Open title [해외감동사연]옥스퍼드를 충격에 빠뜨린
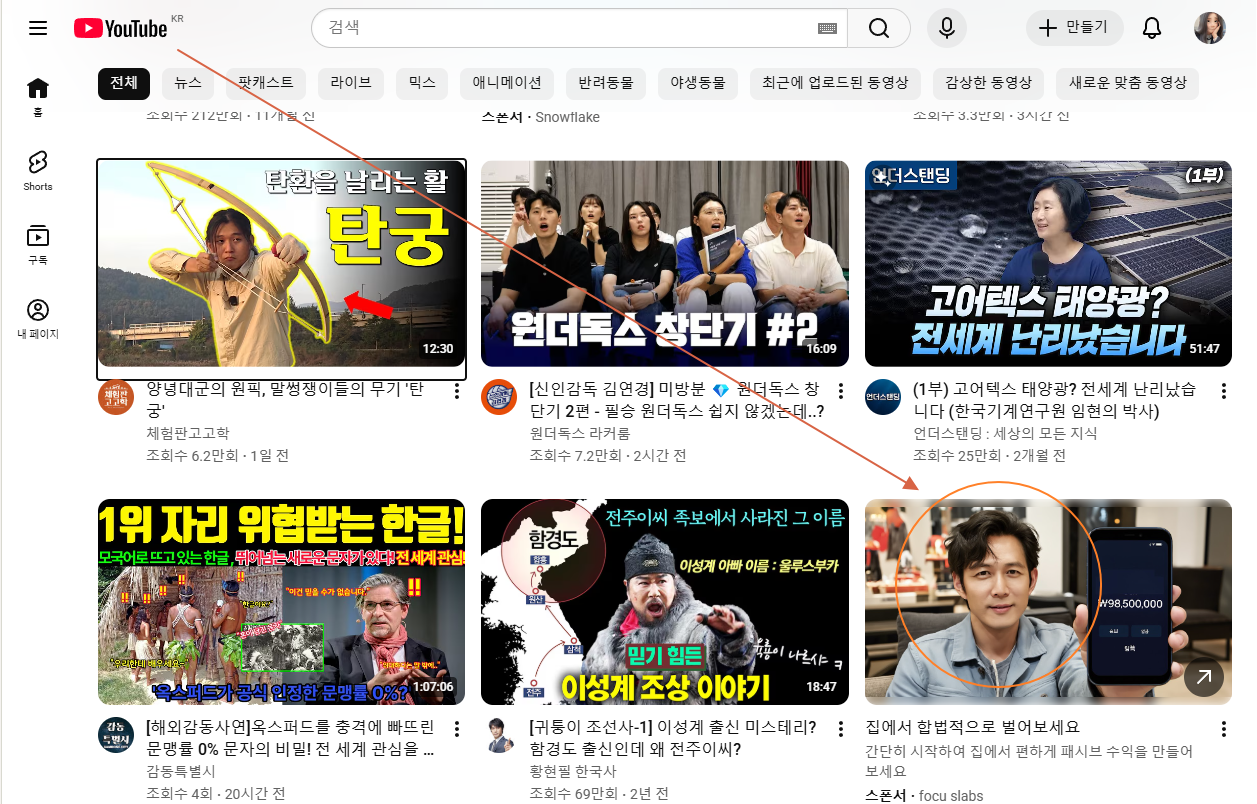The width and height of the screenshot is (1257, 804). click(x=290, y=738)
